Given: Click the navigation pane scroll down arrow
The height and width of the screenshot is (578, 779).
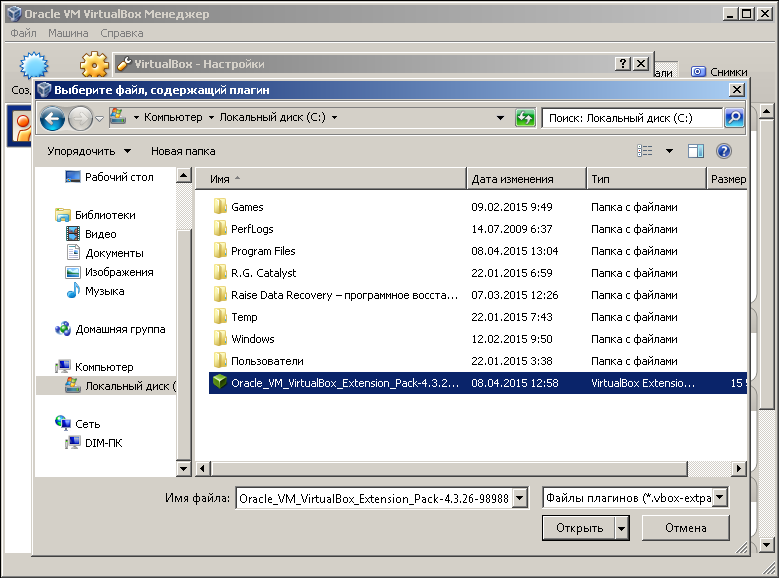Looking at the screenshot, I should pyautogui.click(x=183, y=468).
